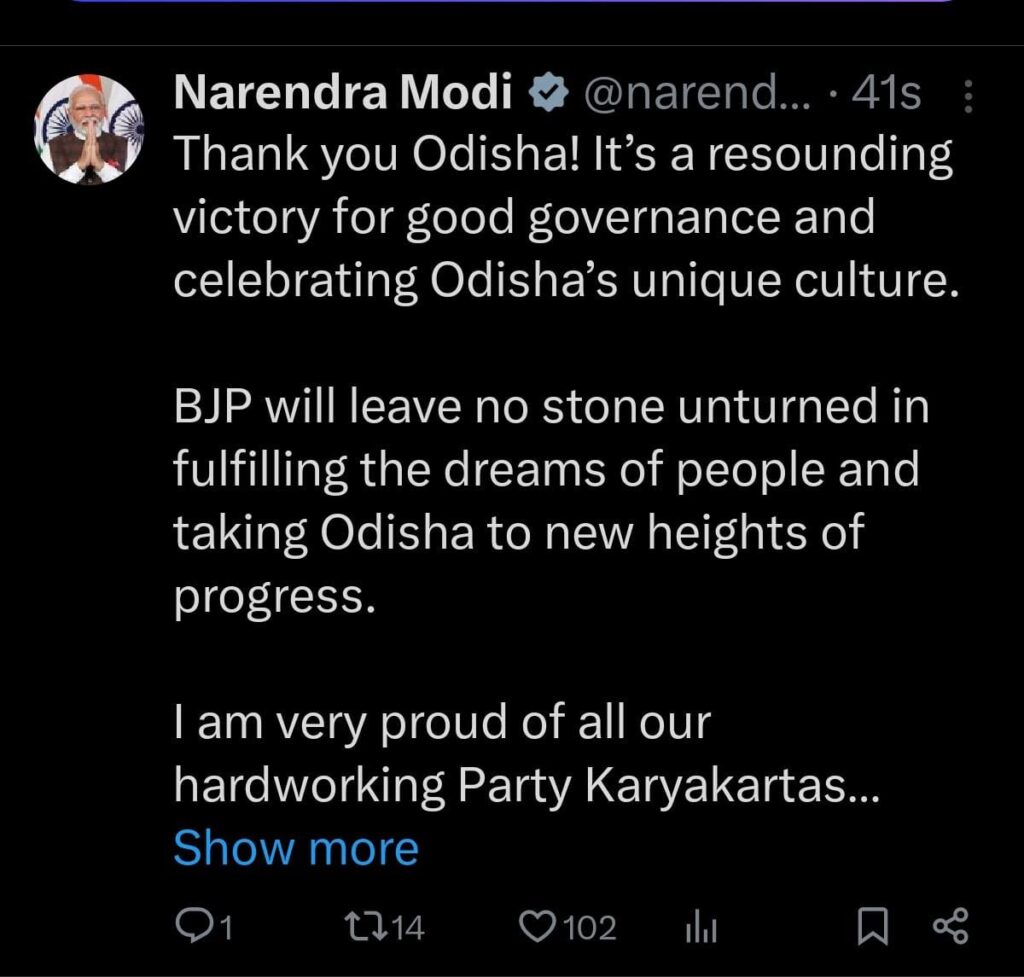Click the blue verified badge
Image resolution: width=1024 pixels, height=977 pixels.
[x=548, y=95]
